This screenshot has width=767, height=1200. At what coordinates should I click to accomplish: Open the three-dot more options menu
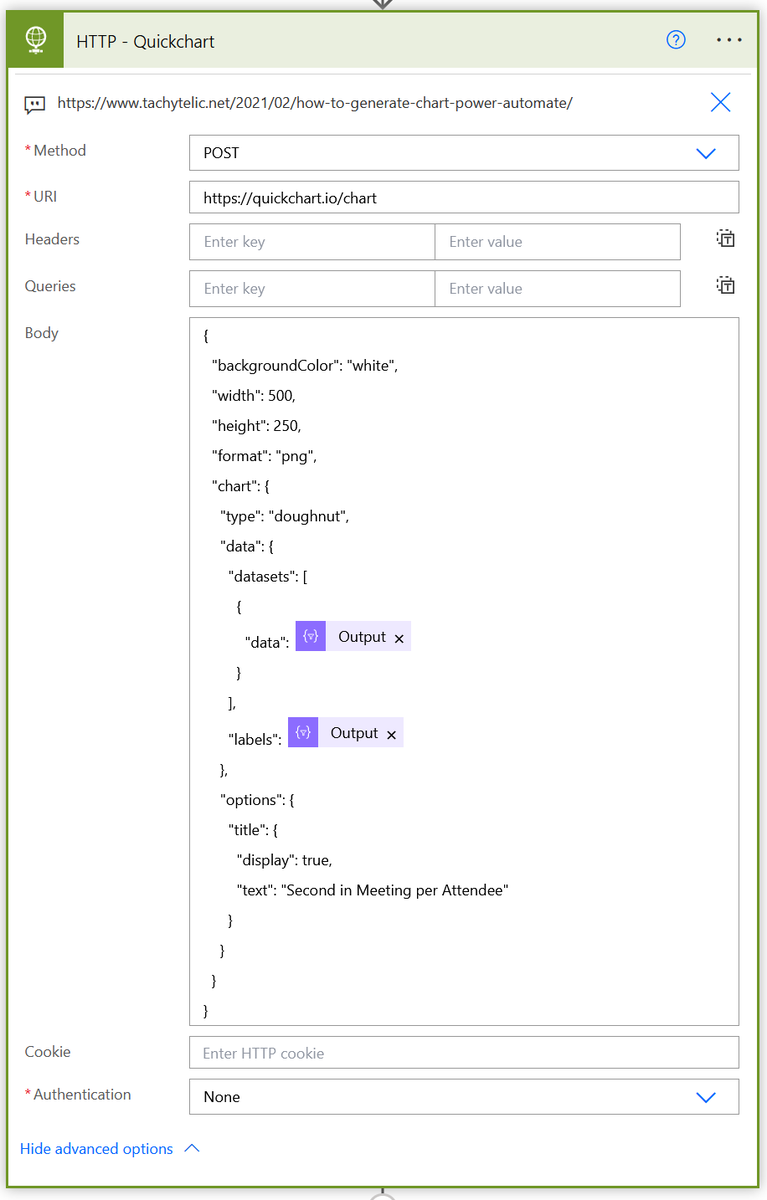click(x=729, y=40)
